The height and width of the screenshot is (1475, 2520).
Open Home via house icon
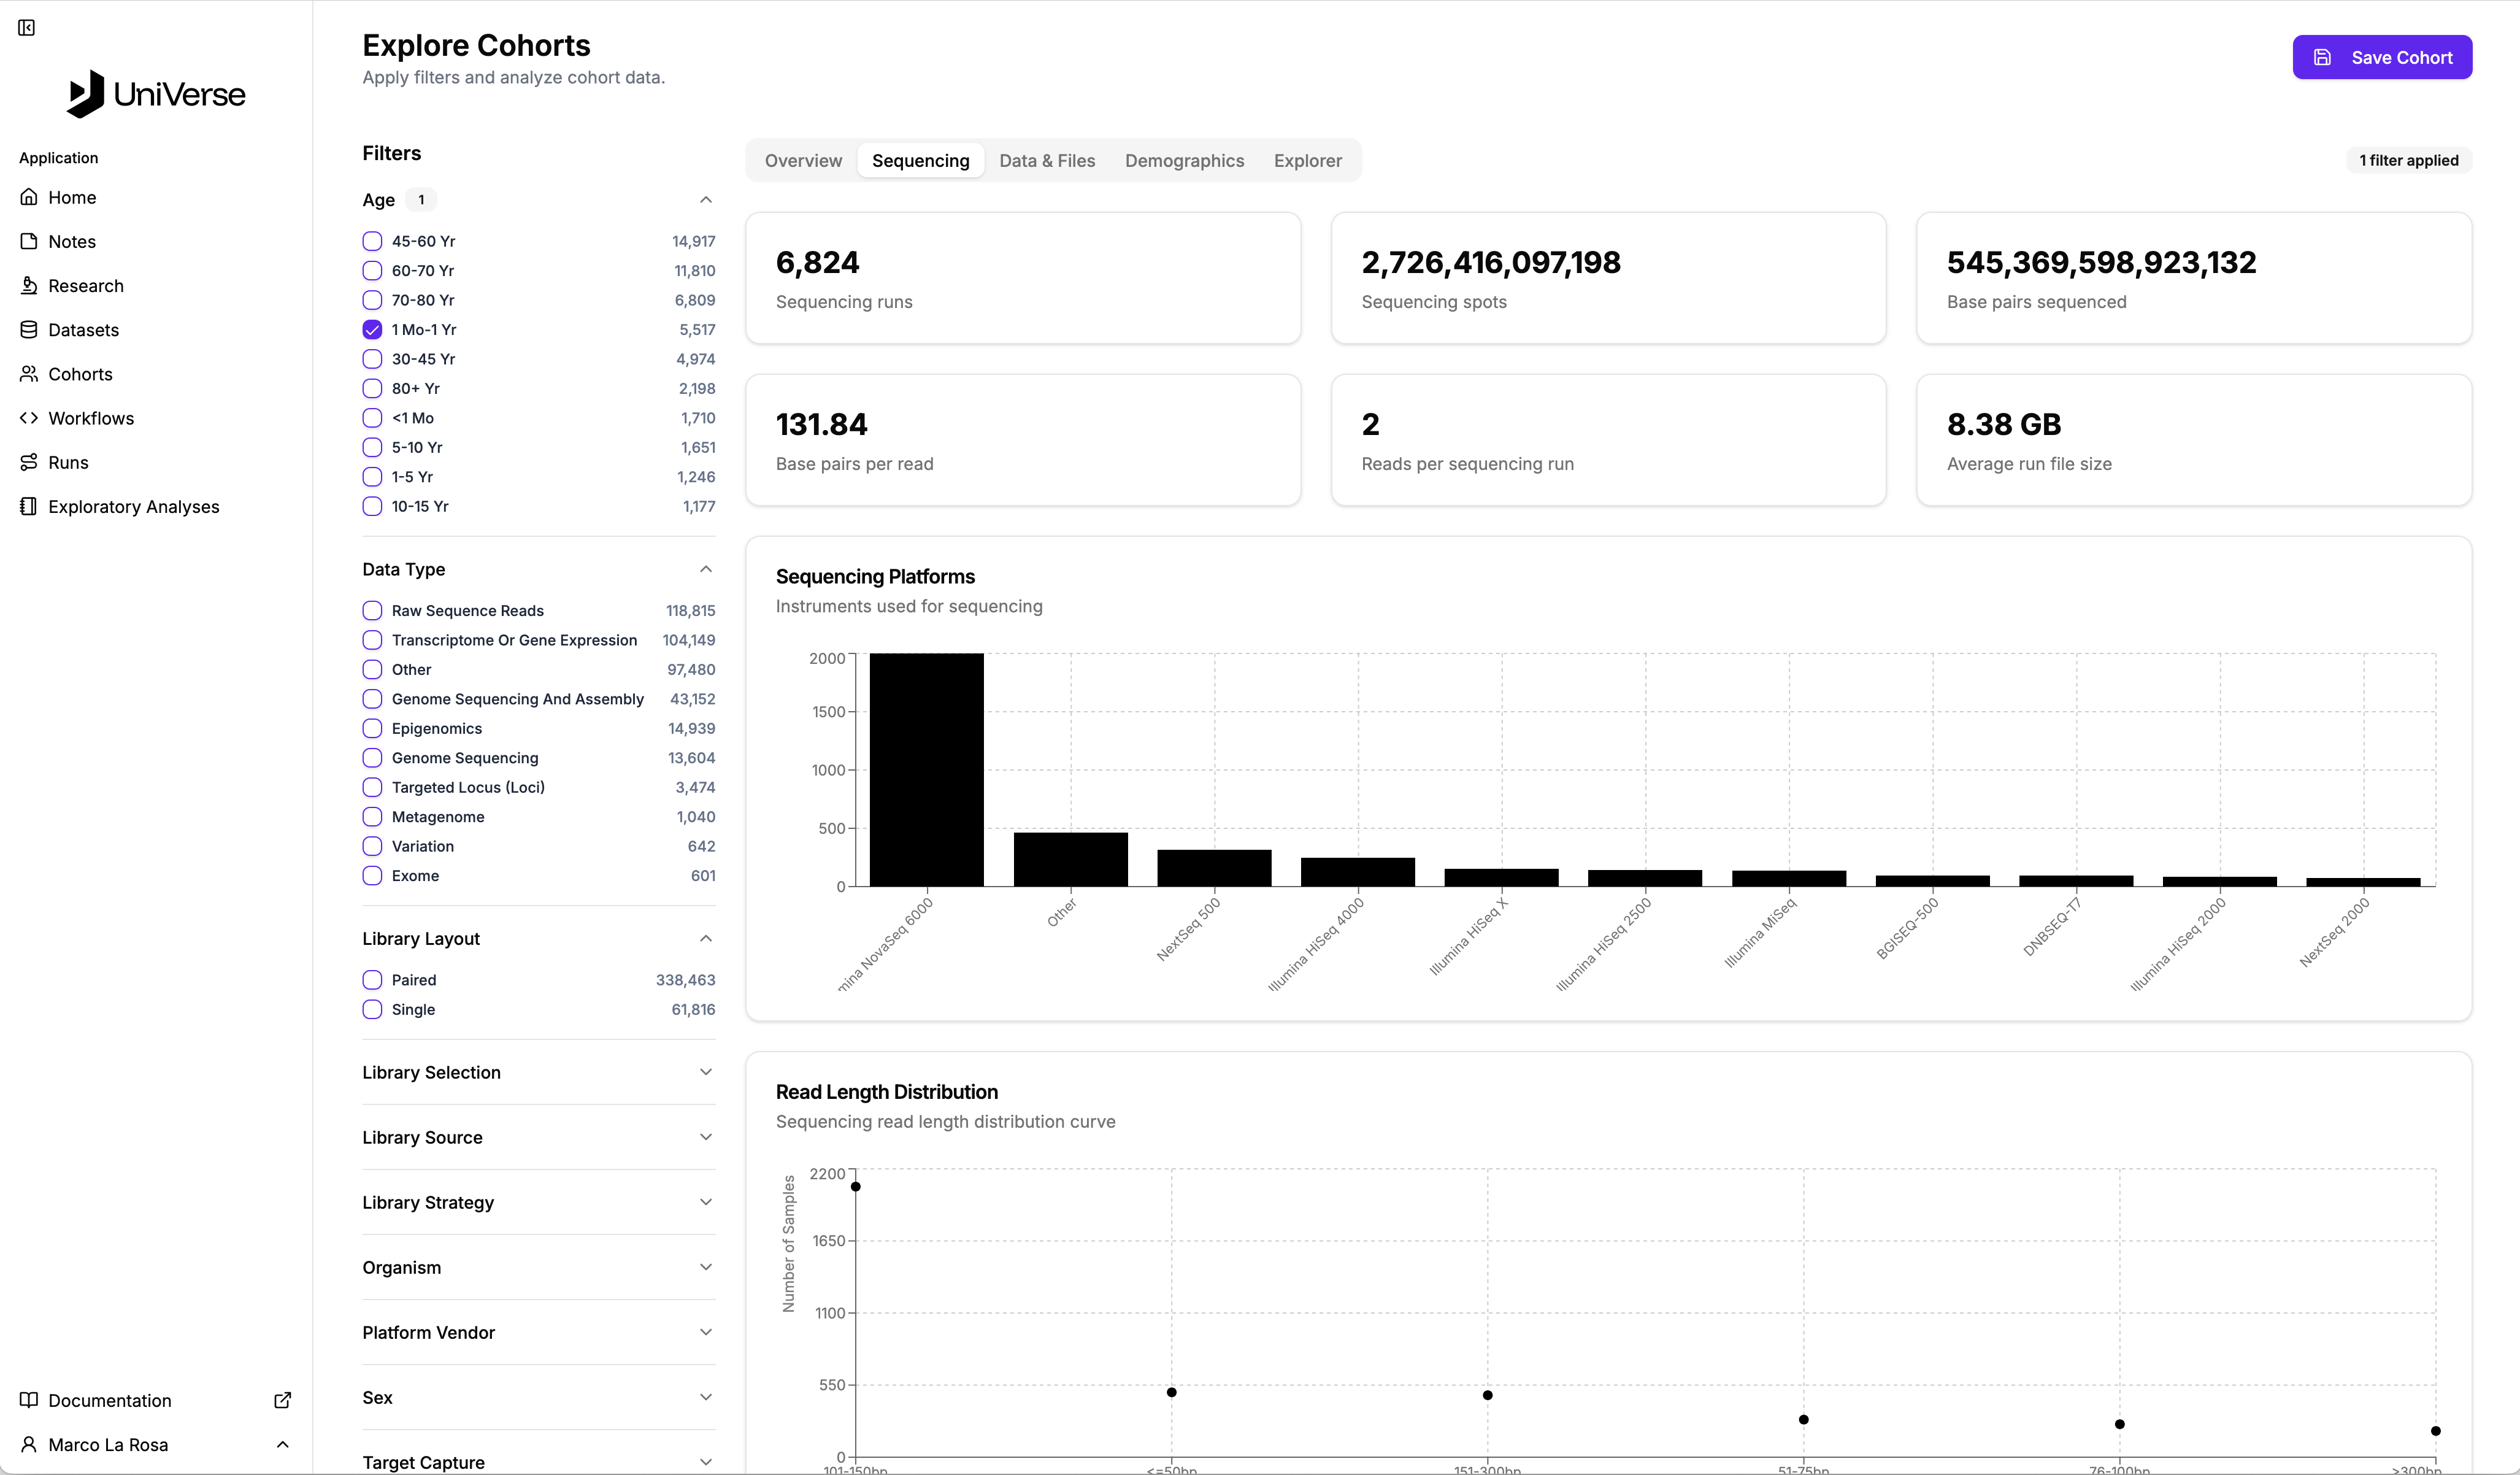tap(29, 197)
